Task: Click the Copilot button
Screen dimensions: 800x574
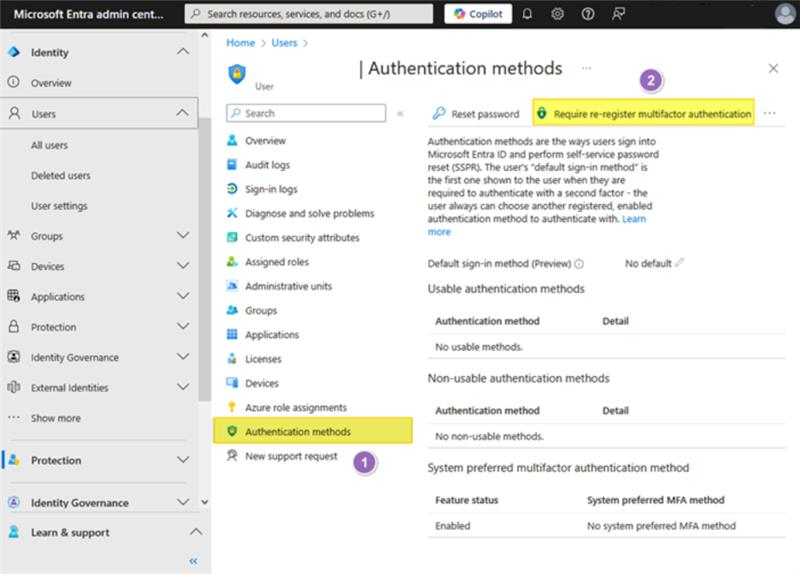Action: (478, 14)
